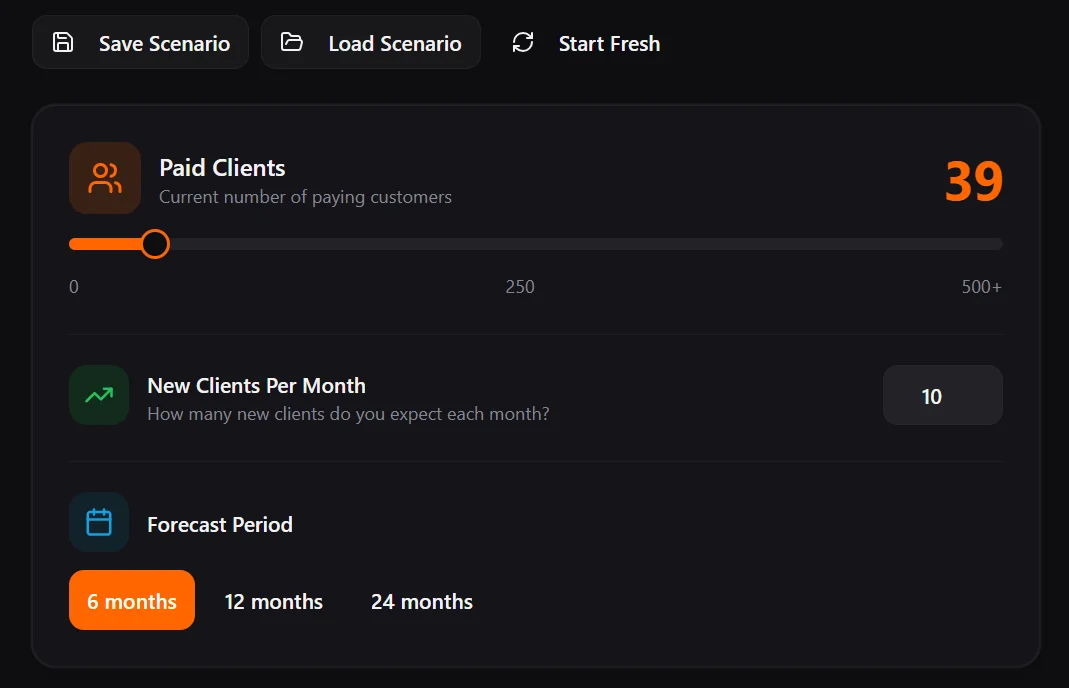Click the New Clients Per Month input field
The width and height of the screenshot is (1069, 688).
tap(941, 395)
